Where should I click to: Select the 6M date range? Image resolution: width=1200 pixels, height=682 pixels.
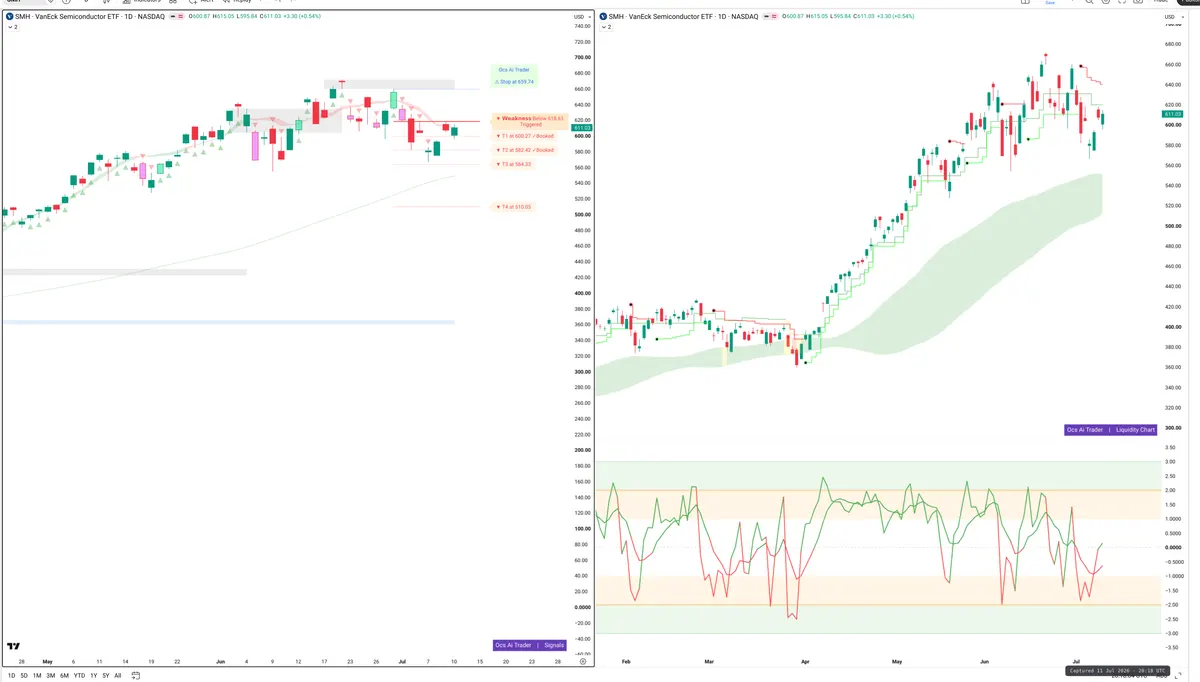(x=64, y=676)
